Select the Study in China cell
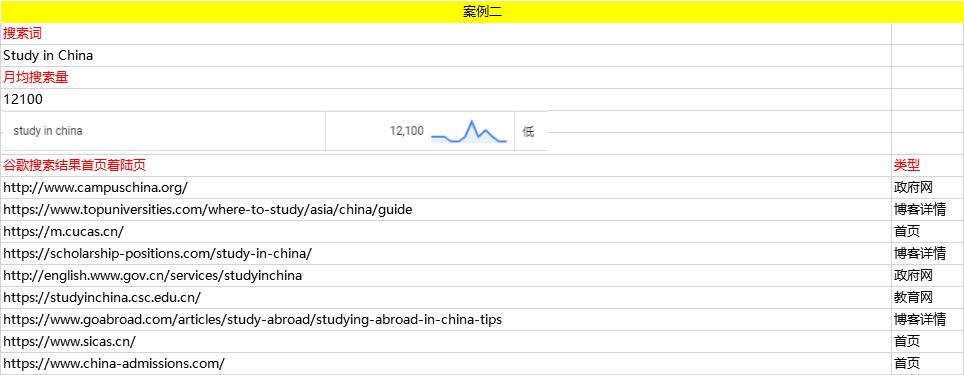This screenshot has height=375, width=964. click(x=446, y=55)
